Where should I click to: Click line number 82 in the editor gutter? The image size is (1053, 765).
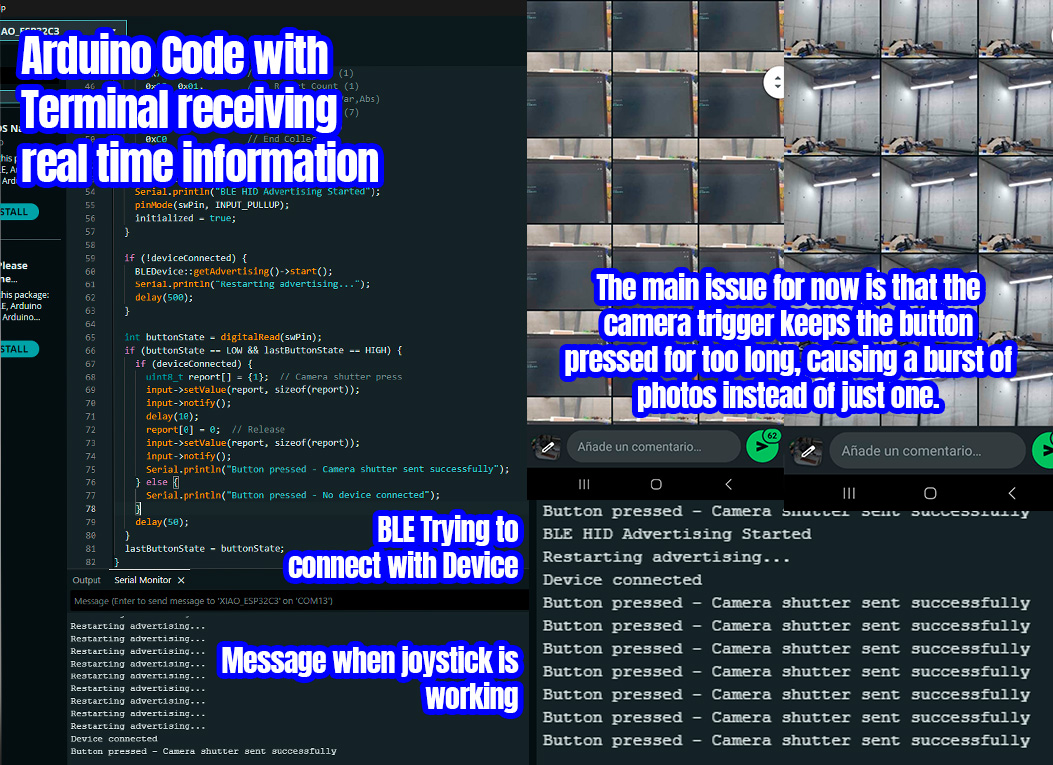pyautogui.click(x=90, y=562)
